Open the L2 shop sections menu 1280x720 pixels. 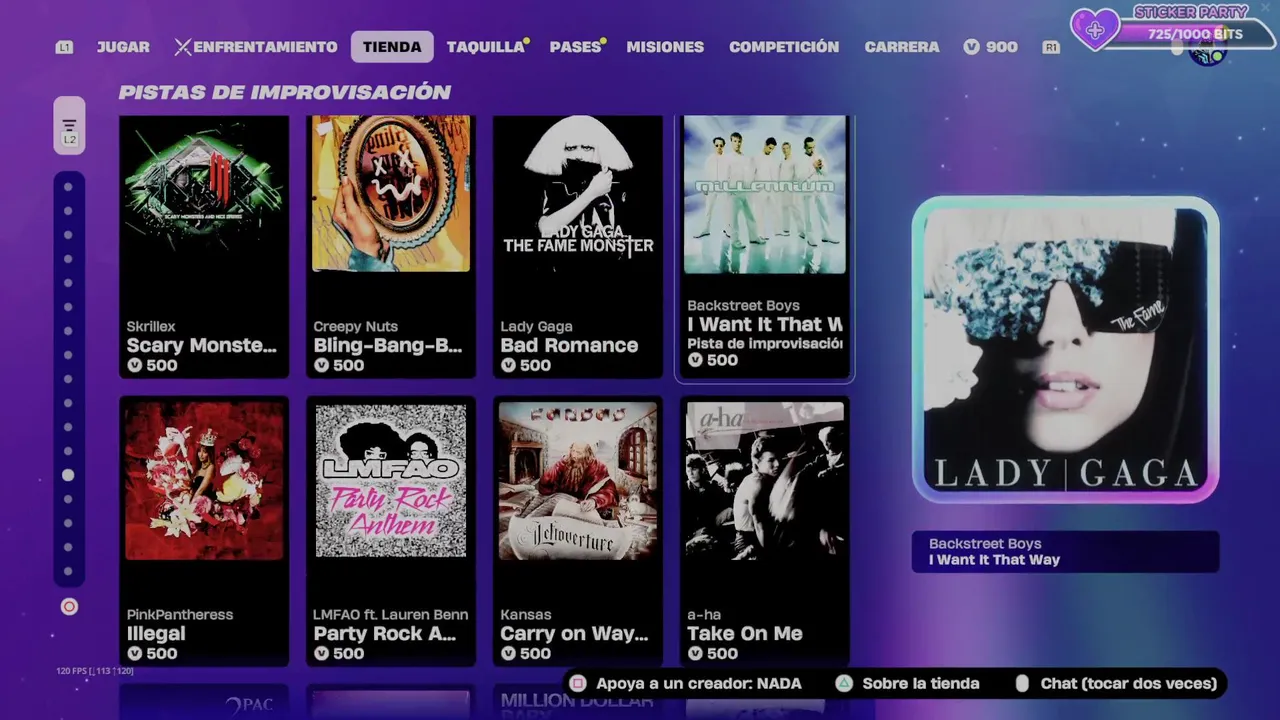tap(69, 126)
